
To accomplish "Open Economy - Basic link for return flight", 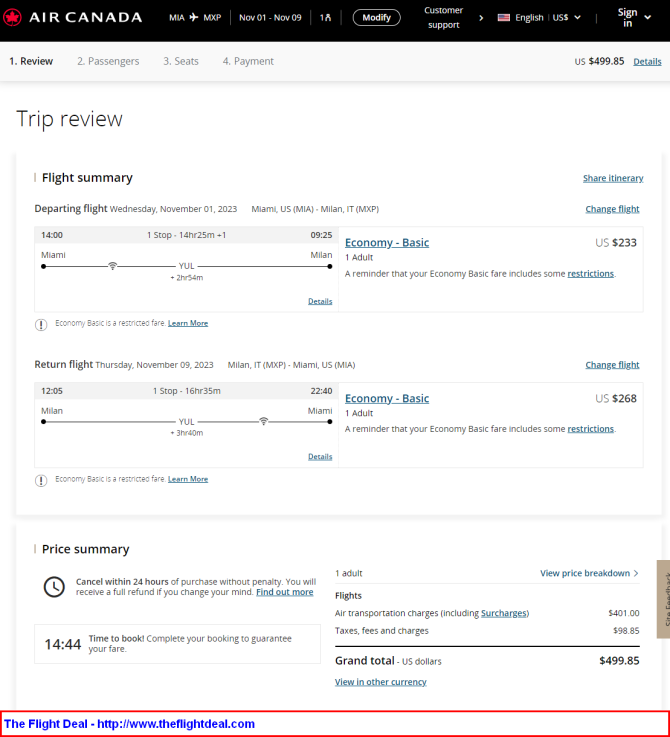I will point(387,398).
